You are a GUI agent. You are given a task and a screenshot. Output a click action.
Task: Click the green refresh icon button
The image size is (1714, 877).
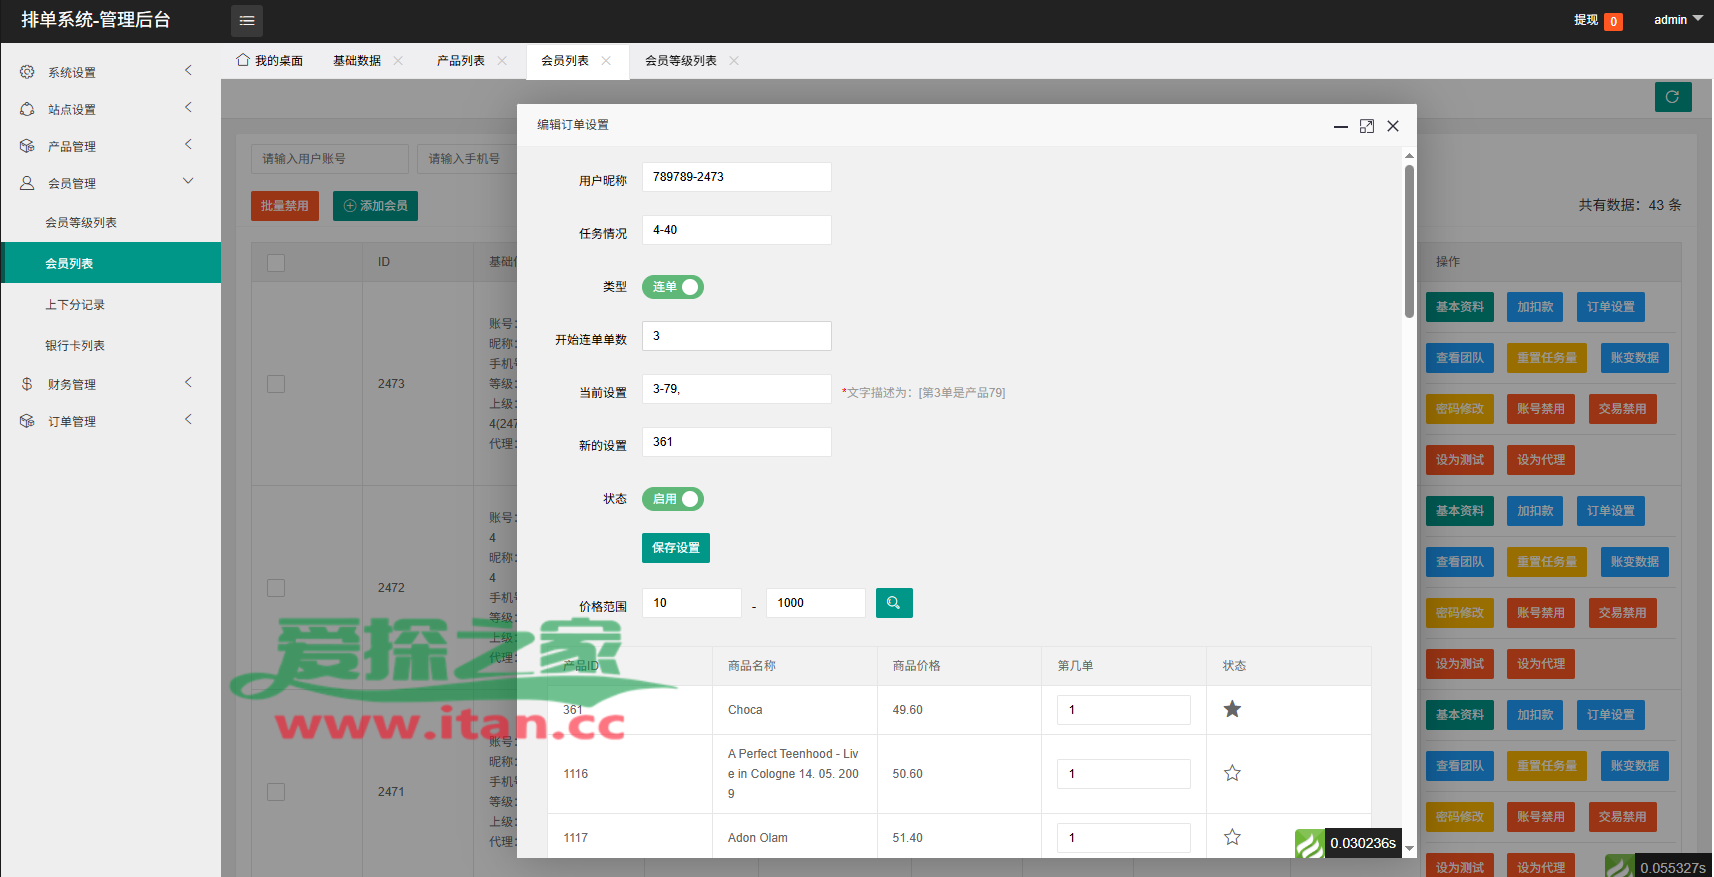[x=1672, y=97]
